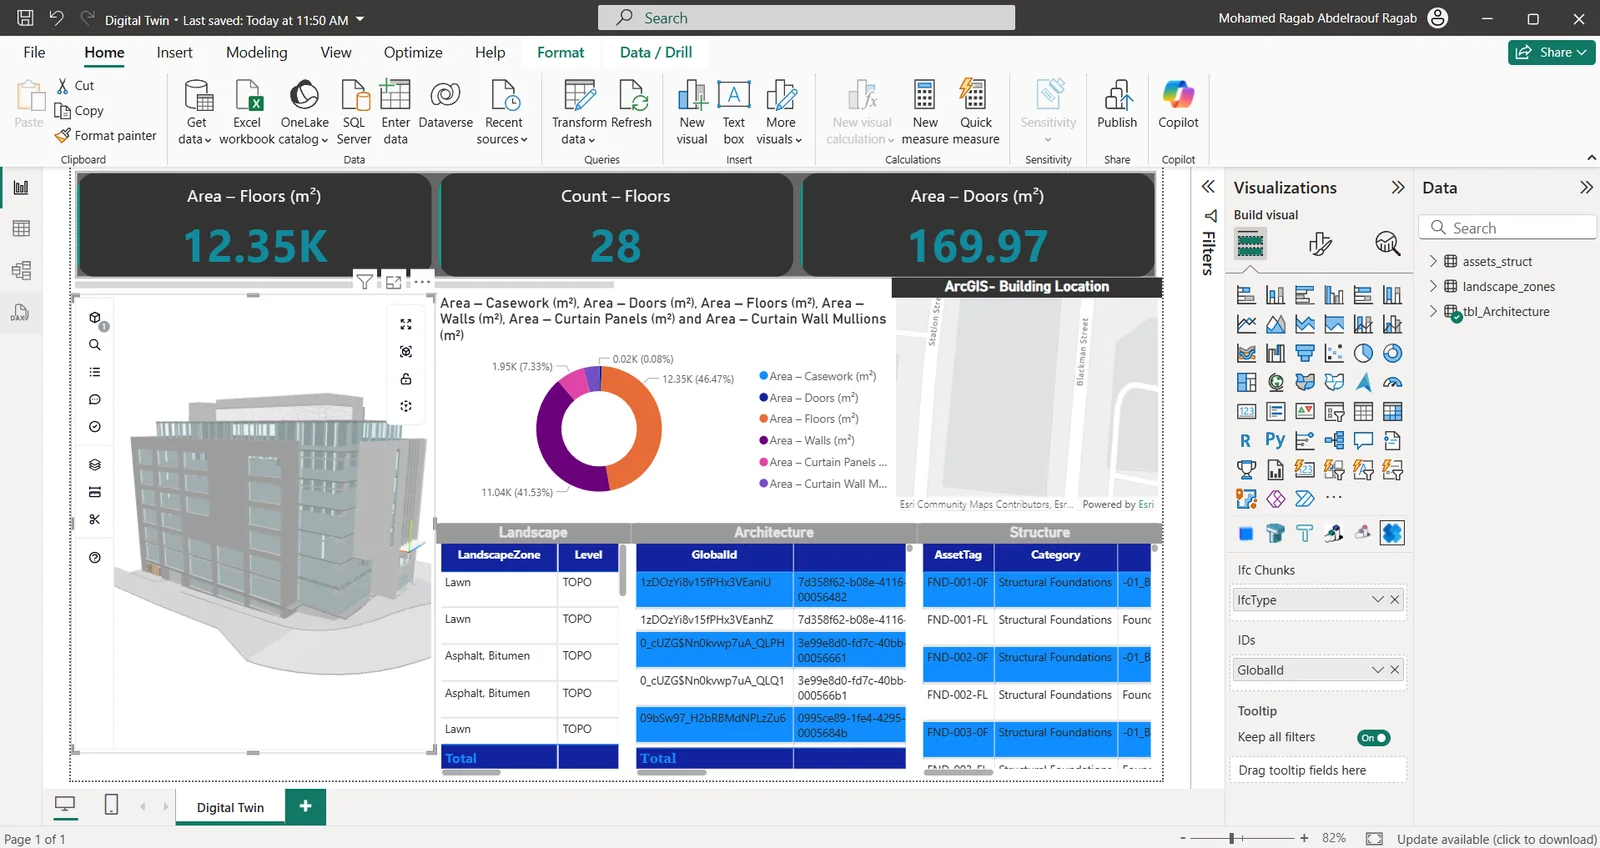
Task: Click the update available notification
Action: pos(1496,839)
